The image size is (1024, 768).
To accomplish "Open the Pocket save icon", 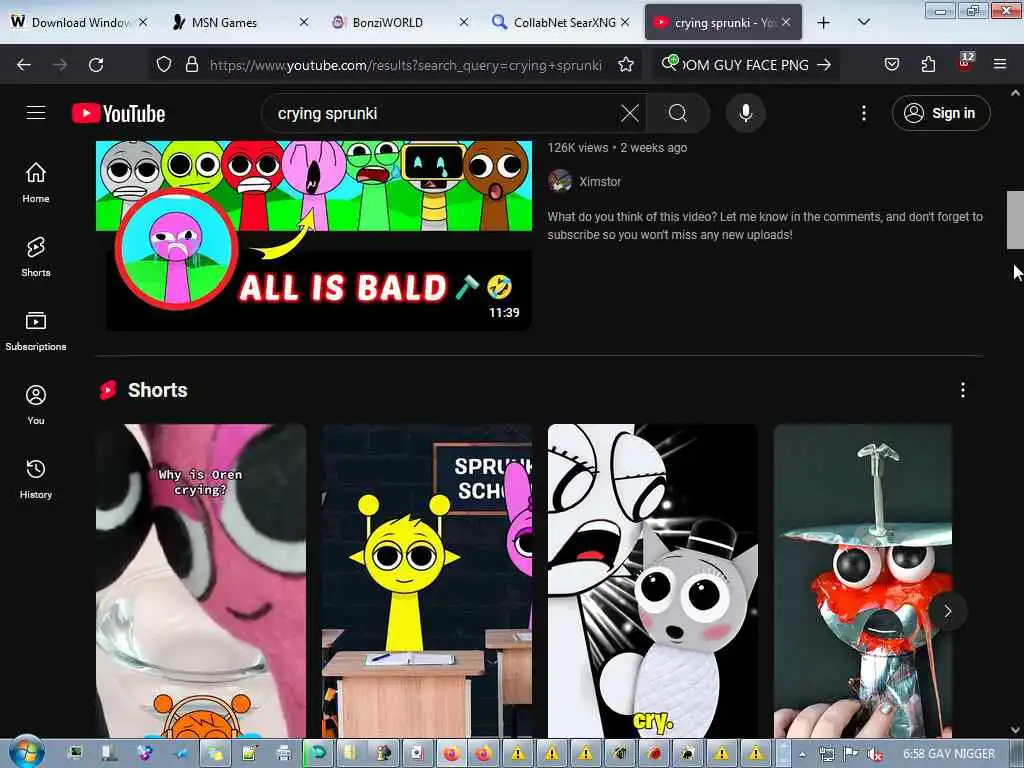I will coord(891,64).
